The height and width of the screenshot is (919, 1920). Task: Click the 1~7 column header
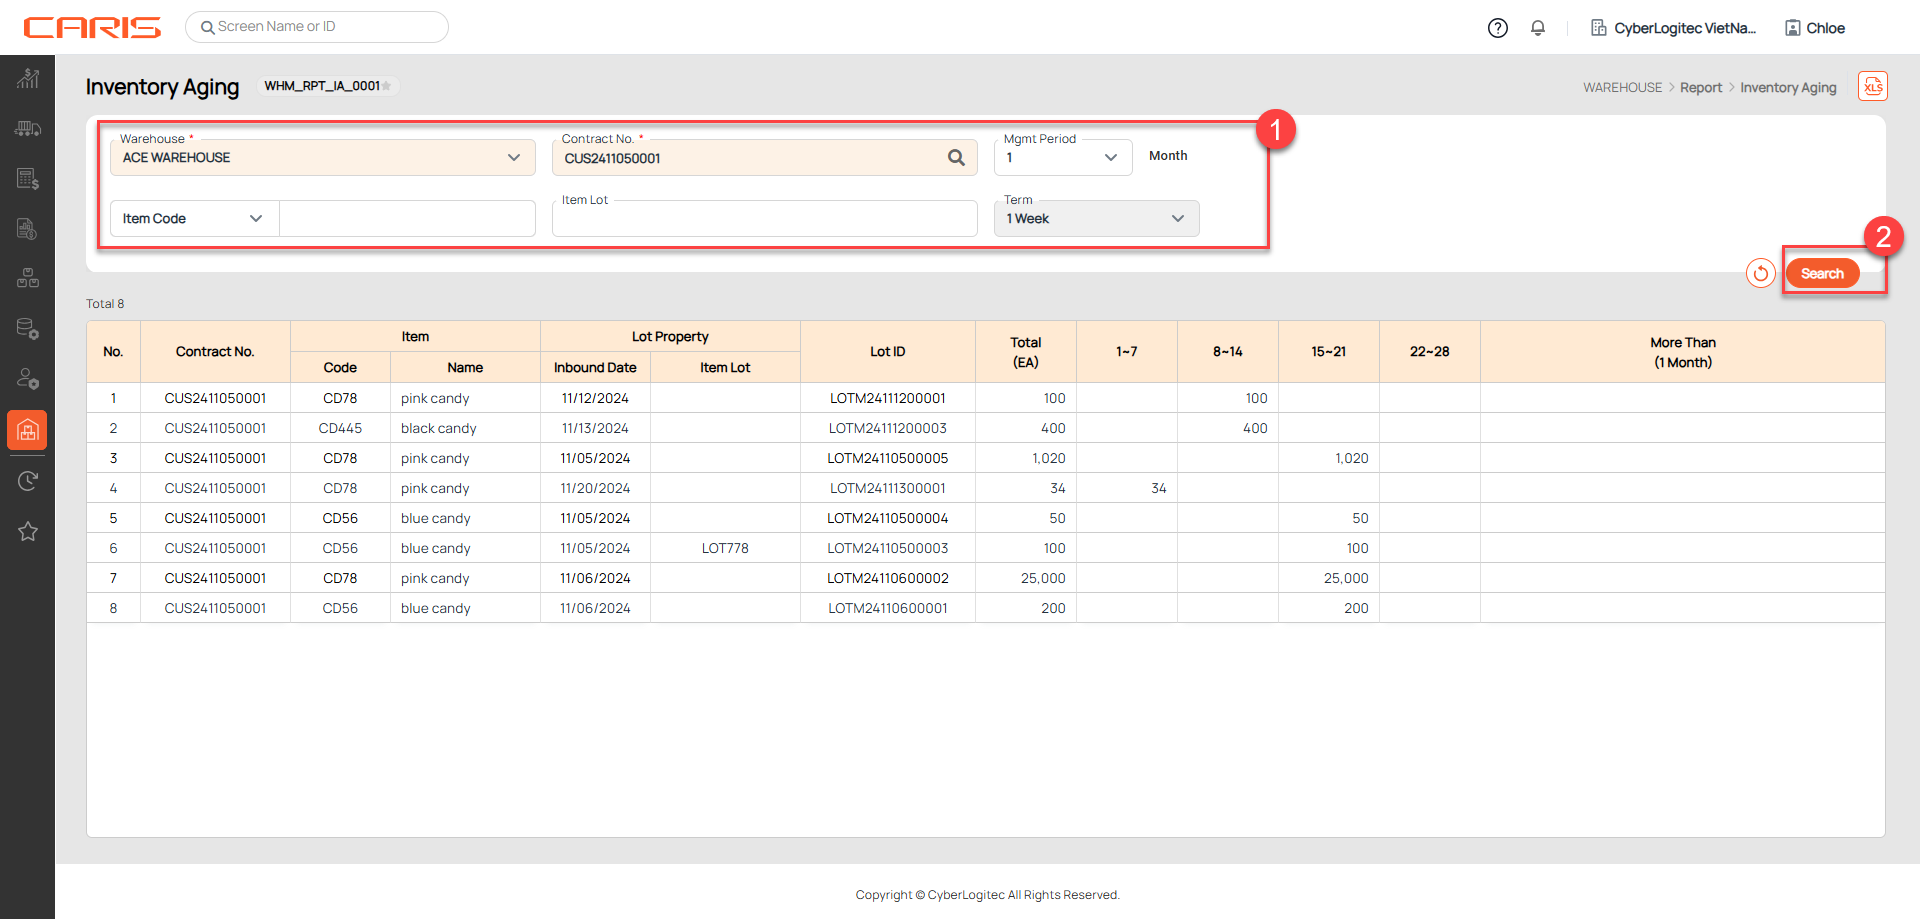(x=1127, y=352)
